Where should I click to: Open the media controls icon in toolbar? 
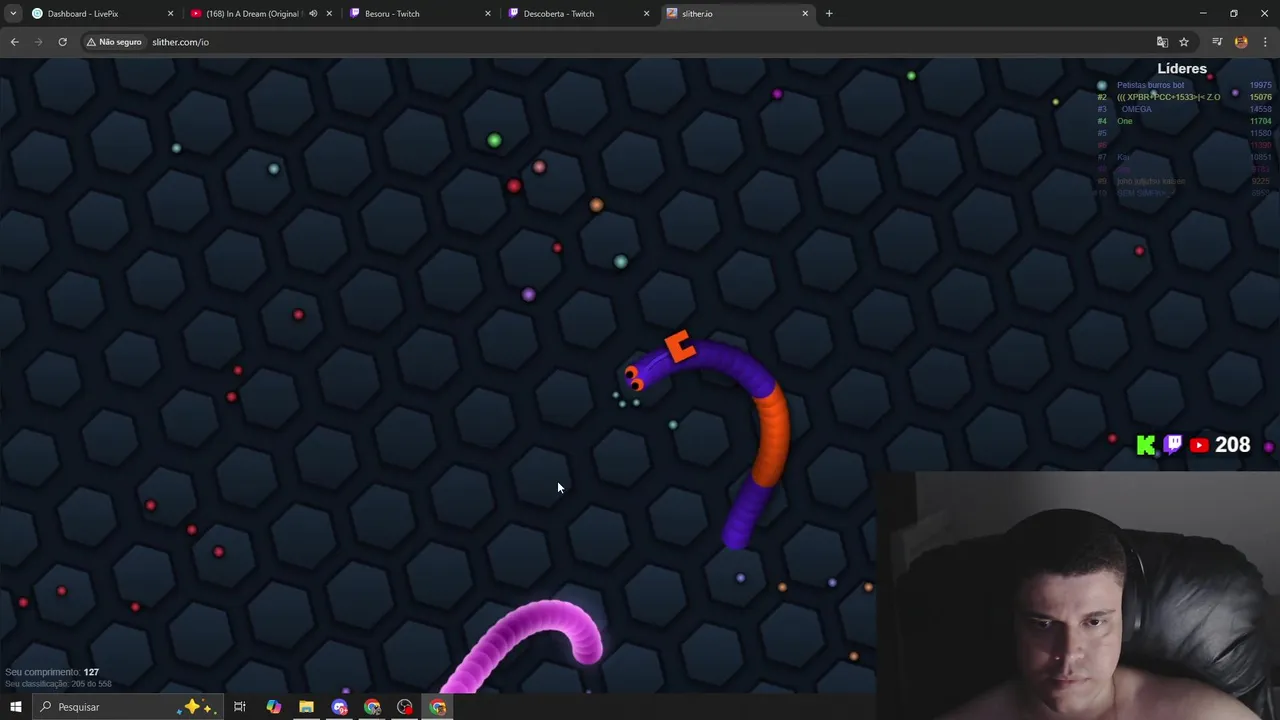point(1217,42)
